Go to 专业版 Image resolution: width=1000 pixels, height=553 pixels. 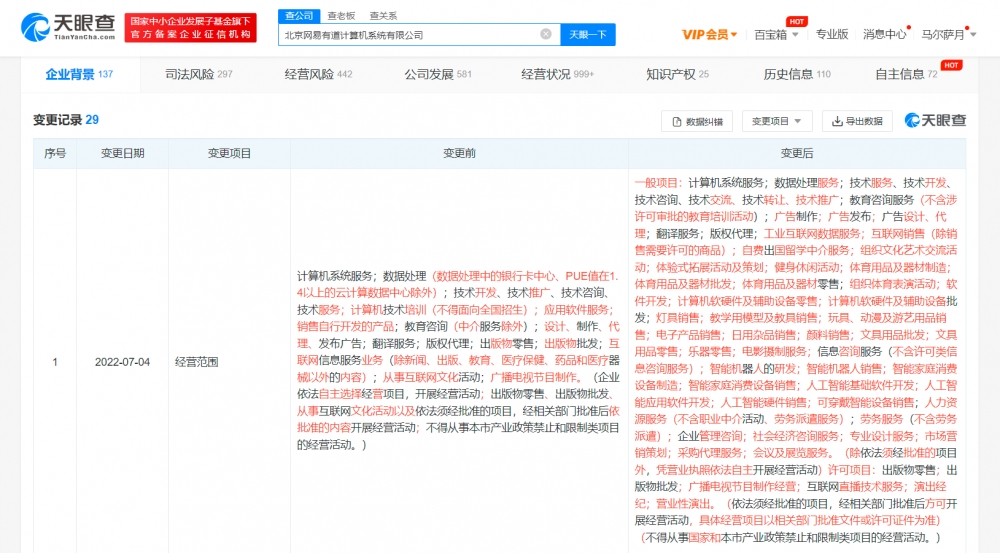point(832,34)
